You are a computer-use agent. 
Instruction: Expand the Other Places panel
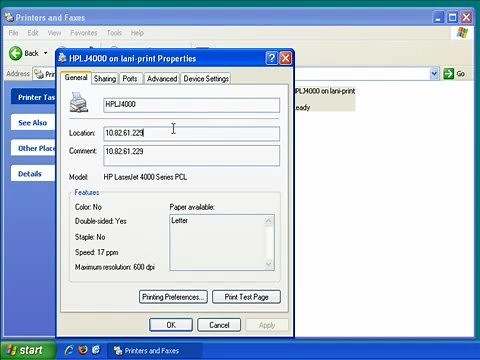tap(33, 148)
